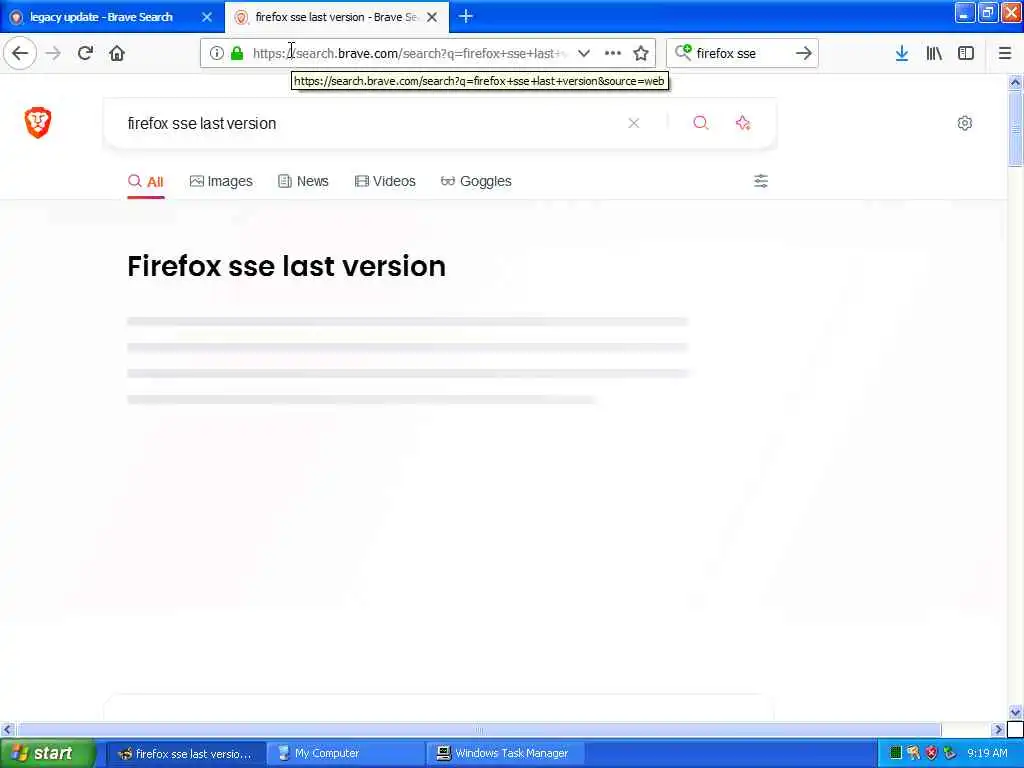Viewport: 1024px width, 768px height.
Task: Run search with the magnifier button
Action: [x=701, y=123]
